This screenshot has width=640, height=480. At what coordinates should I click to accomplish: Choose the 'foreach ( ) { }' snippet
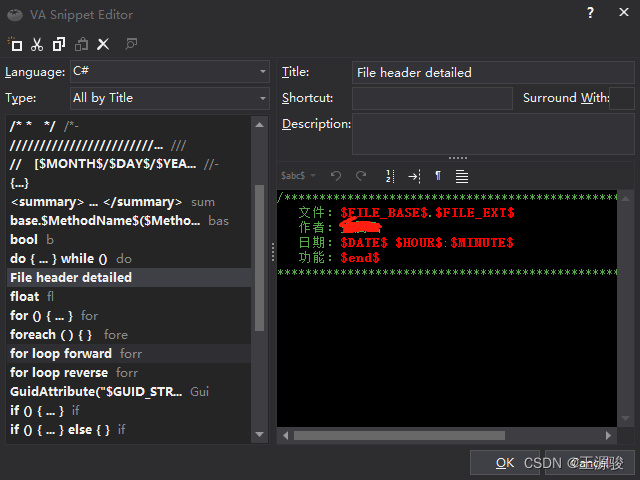(x=51, y=335)
